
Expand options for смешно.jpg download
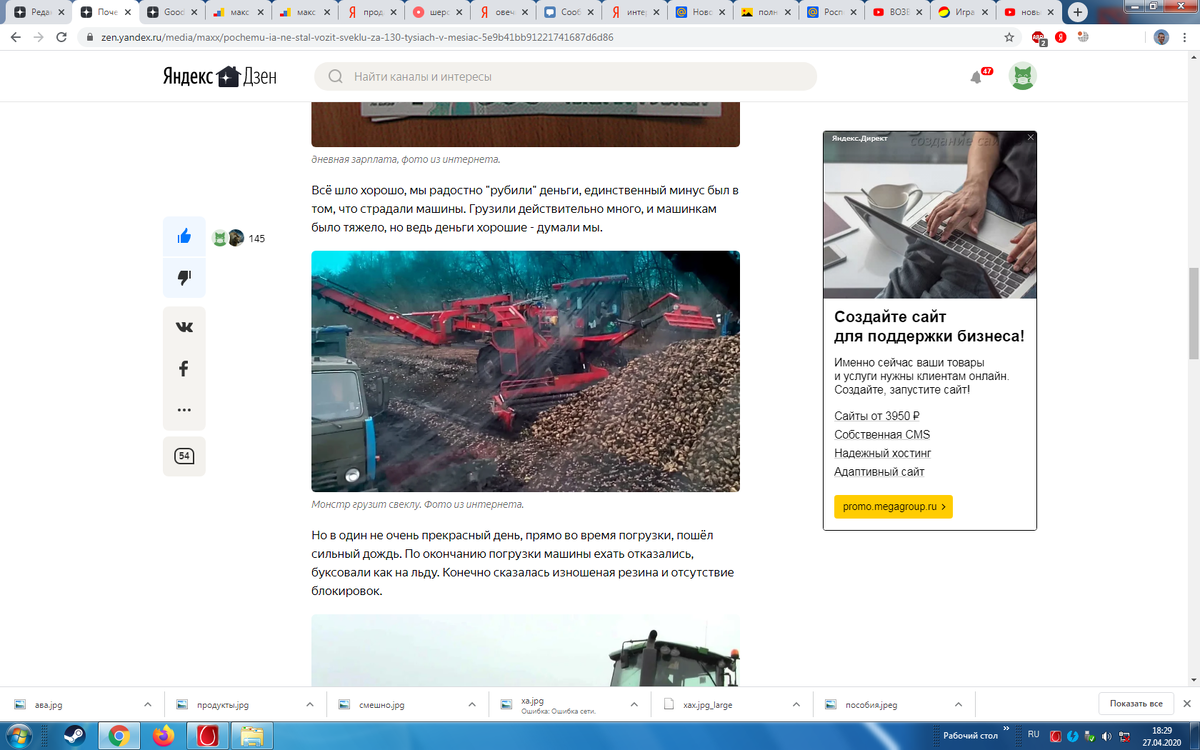[x=473, y=704]
